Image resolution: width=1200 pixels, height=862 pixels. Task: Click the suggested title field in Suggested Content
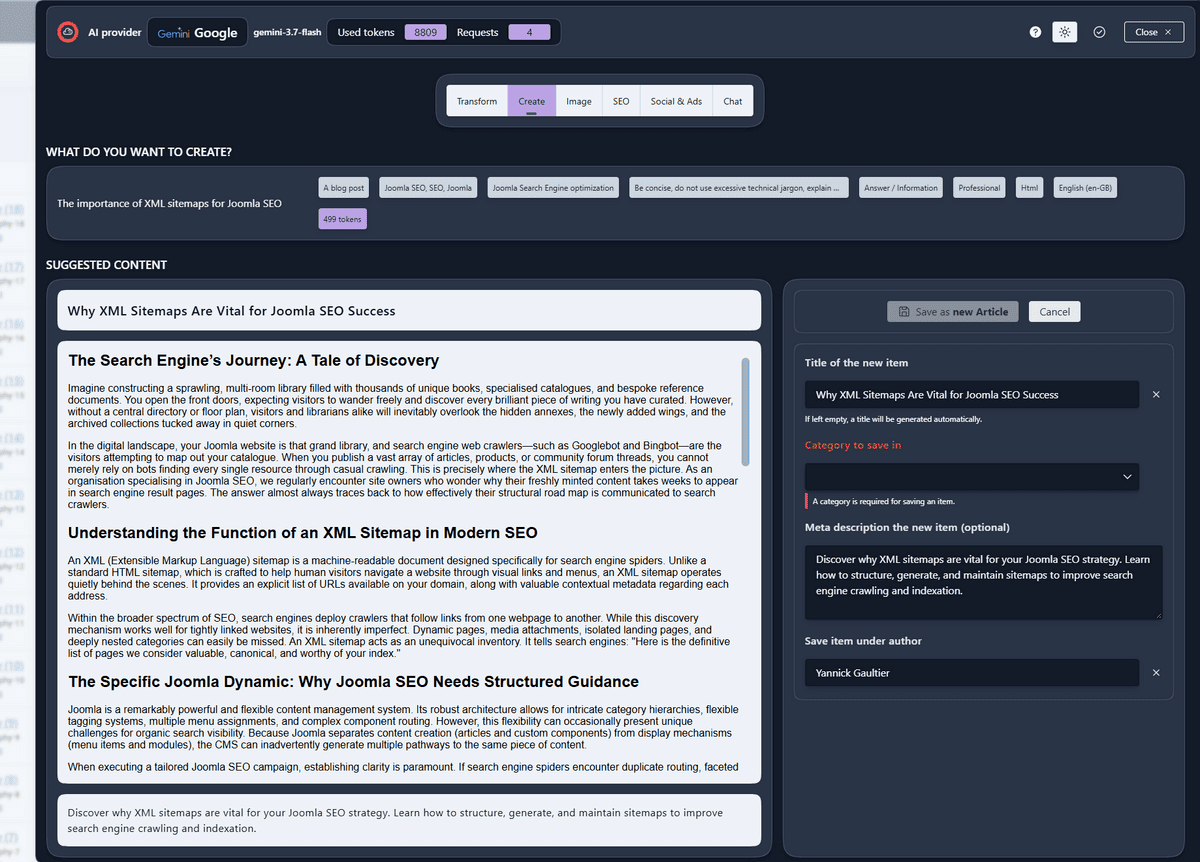tap(409, 311)
